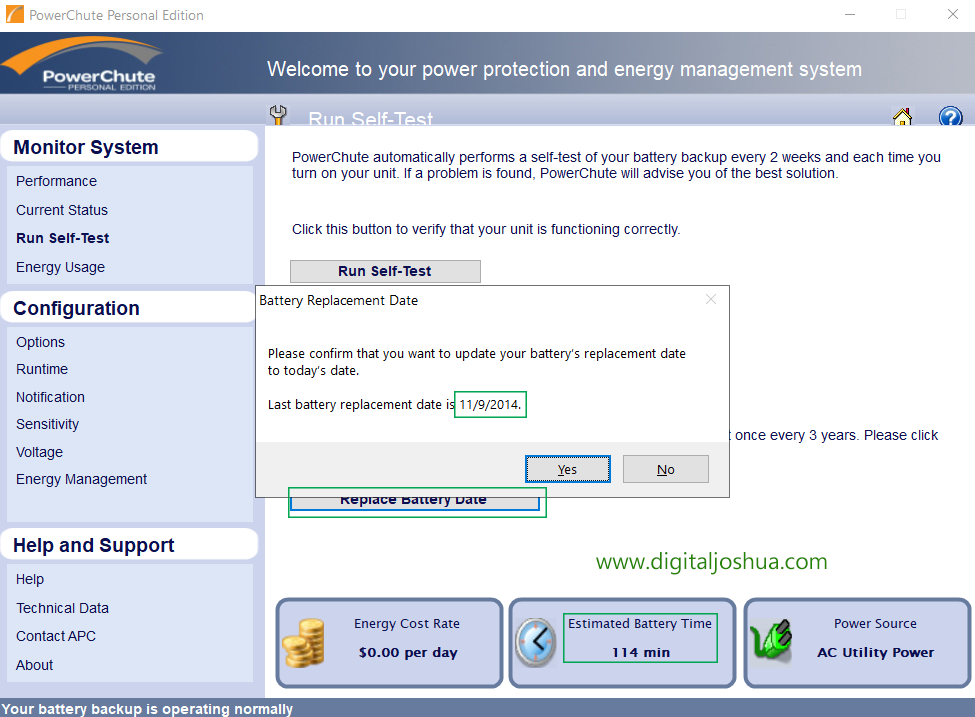Click No in Battery Replacement Date dialog
Screen dimensions: 975x717
point(665,469)
